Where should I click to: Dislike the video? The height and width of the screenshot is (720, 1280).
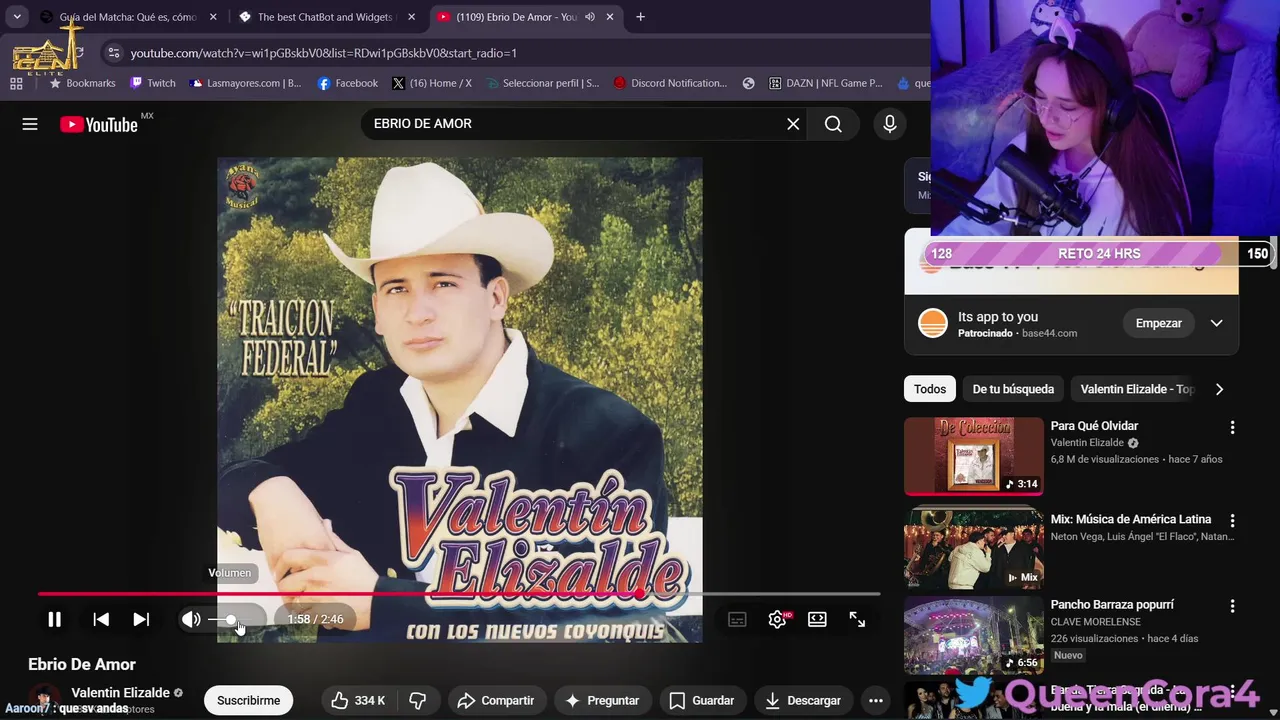coord(418,701)
